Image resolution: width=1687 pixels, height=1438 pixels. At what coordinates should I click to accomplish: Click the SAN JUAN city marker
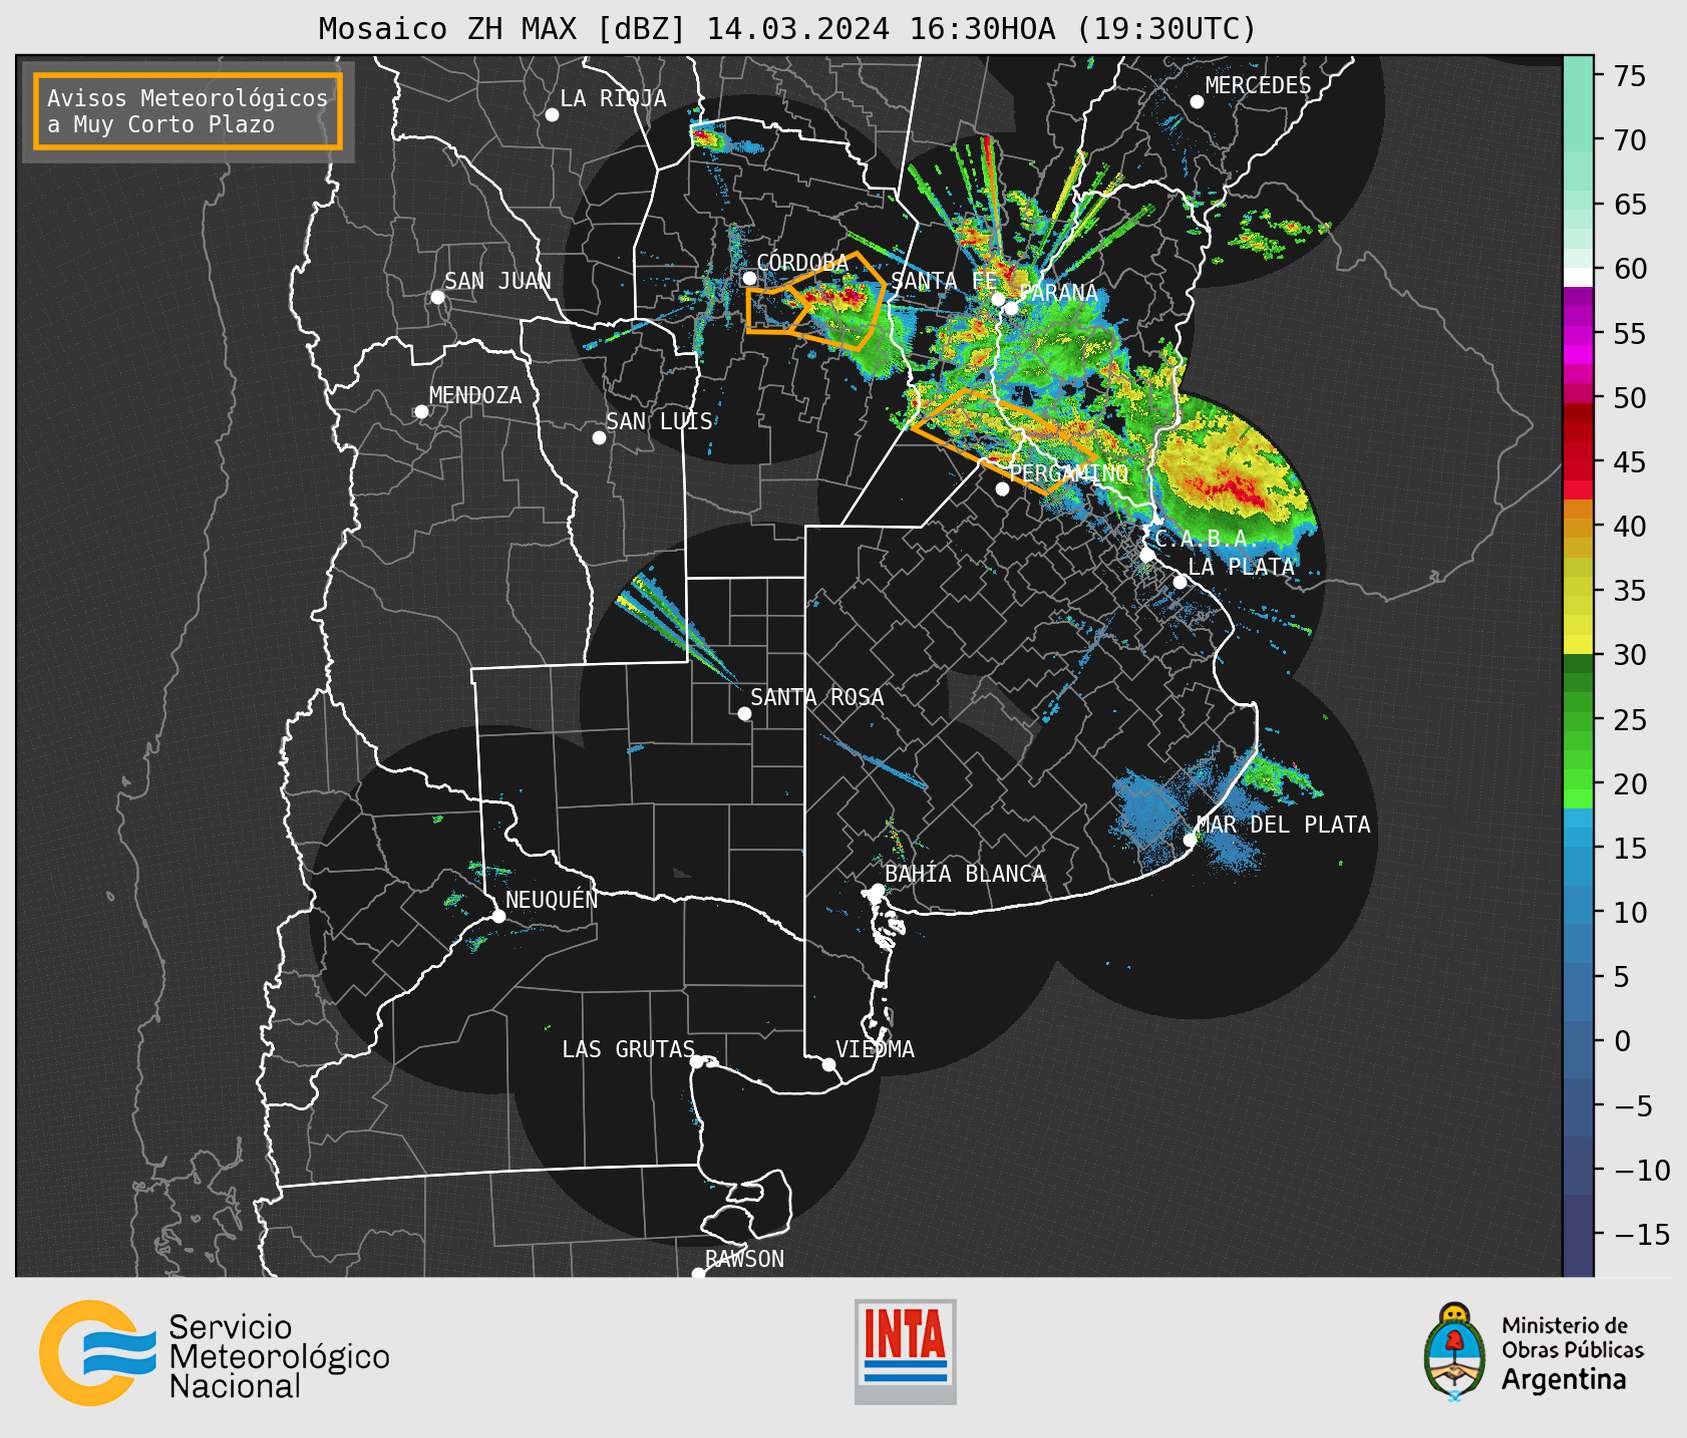click(437, 297)
